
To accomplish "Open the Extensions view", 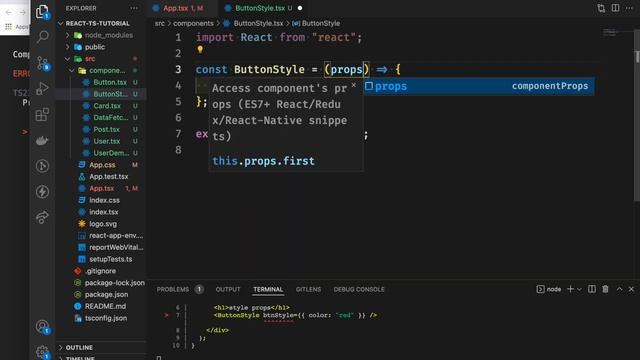I will 42,115.
